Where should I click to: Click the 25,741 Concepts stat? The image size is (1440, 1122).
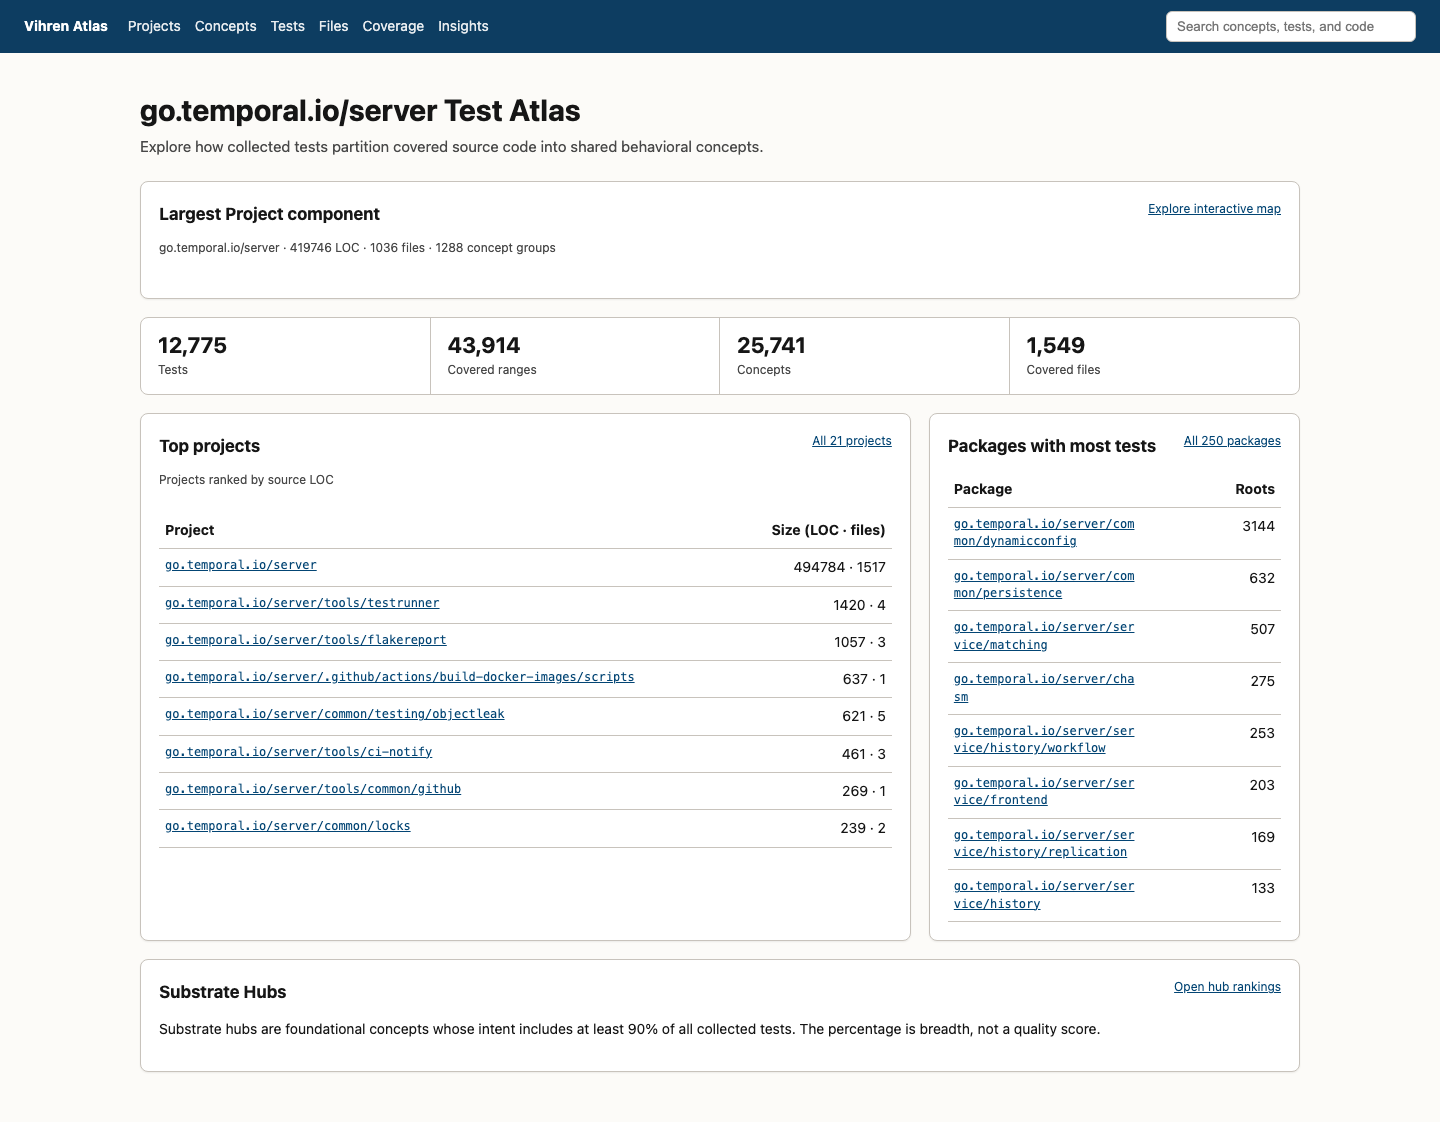[x=864, y=356]
